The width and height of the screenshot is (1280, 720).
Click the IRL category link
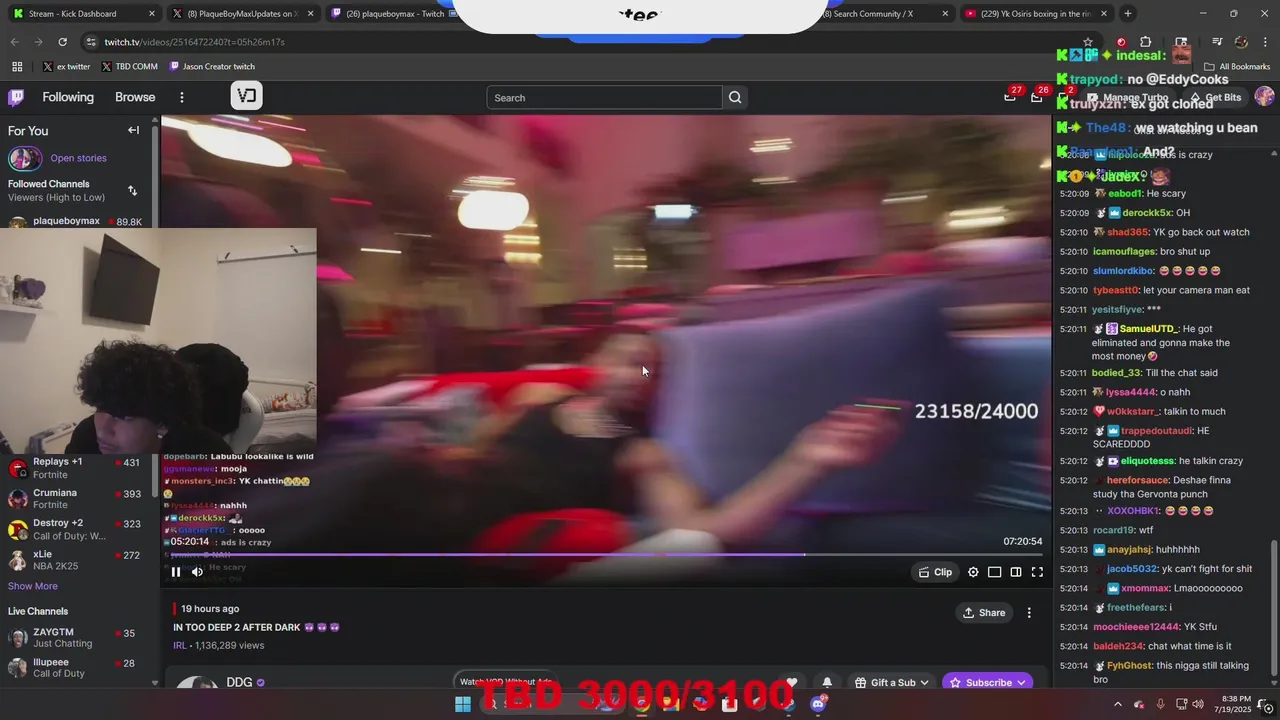[180, 646]
